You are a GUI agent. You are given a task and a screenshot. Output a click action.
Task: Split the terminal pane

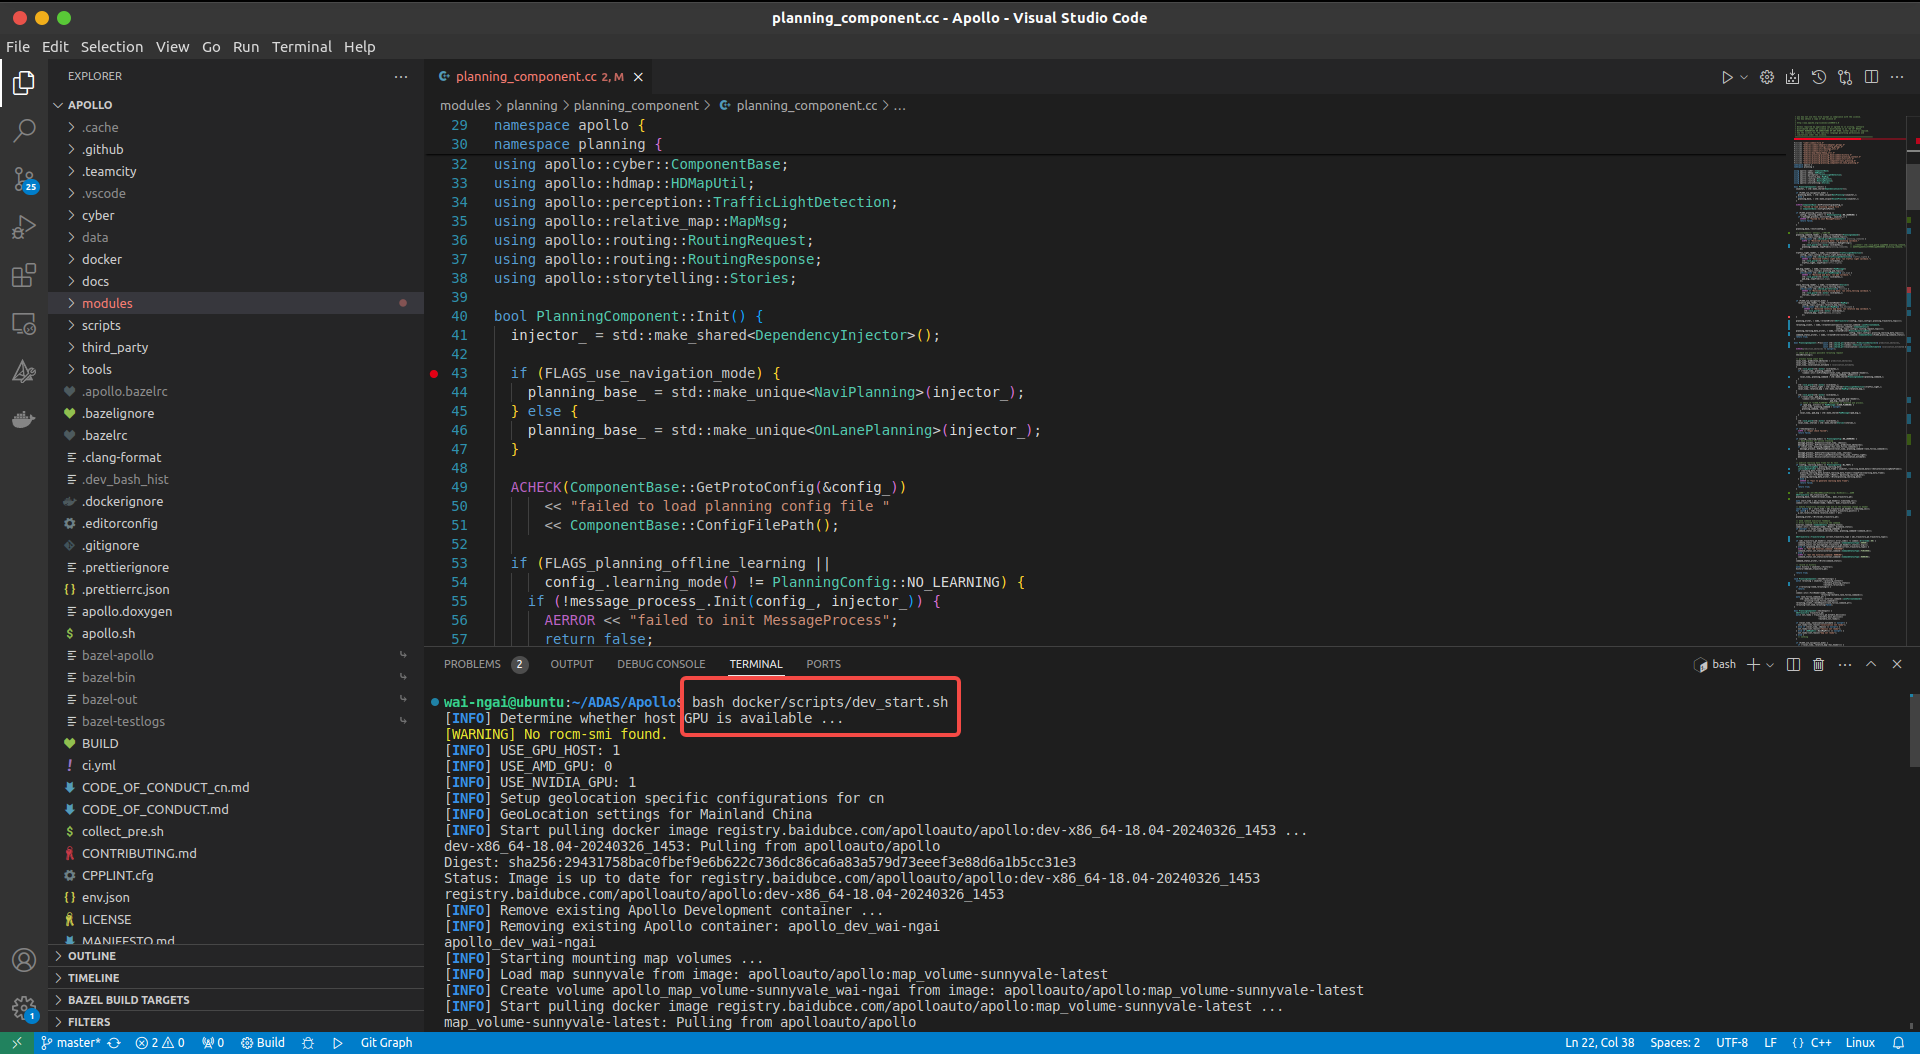point(1793,664)
